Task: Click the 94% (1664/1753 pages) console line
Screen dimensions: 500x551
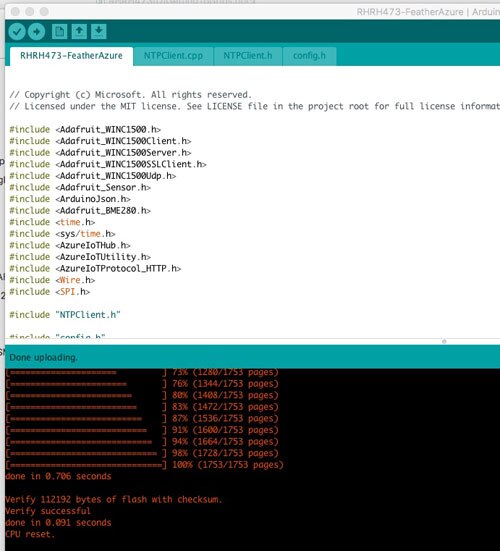Action: click(142, 441)
